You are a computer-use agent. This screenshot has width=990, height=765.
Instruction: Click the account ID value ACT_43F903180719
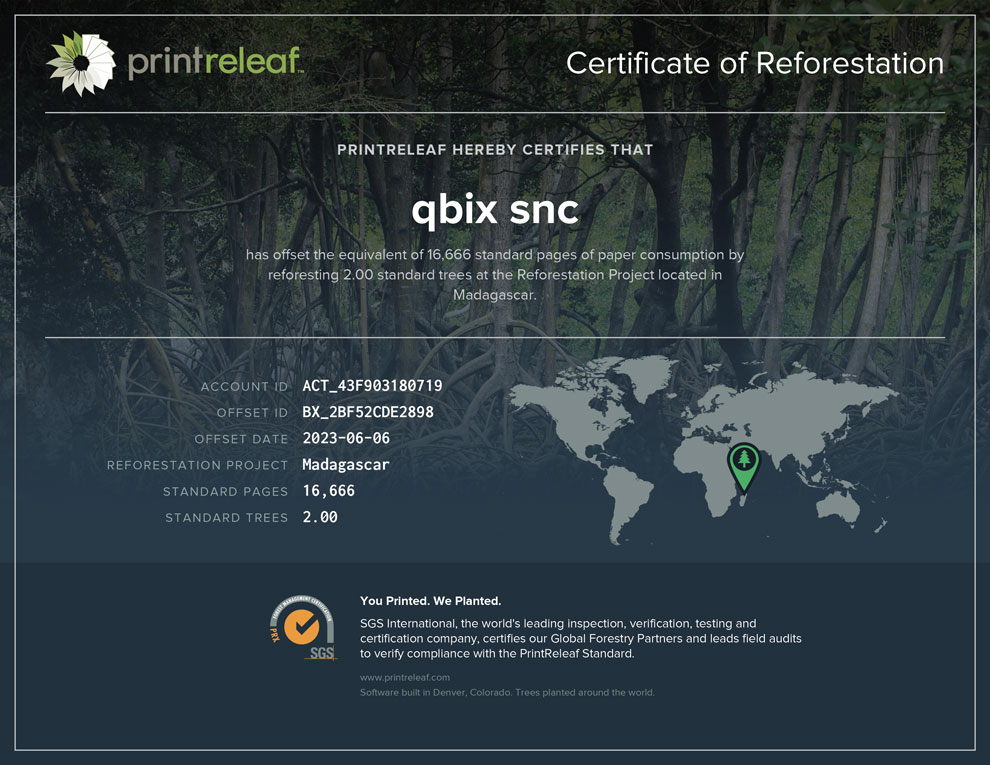pos(373,386)
